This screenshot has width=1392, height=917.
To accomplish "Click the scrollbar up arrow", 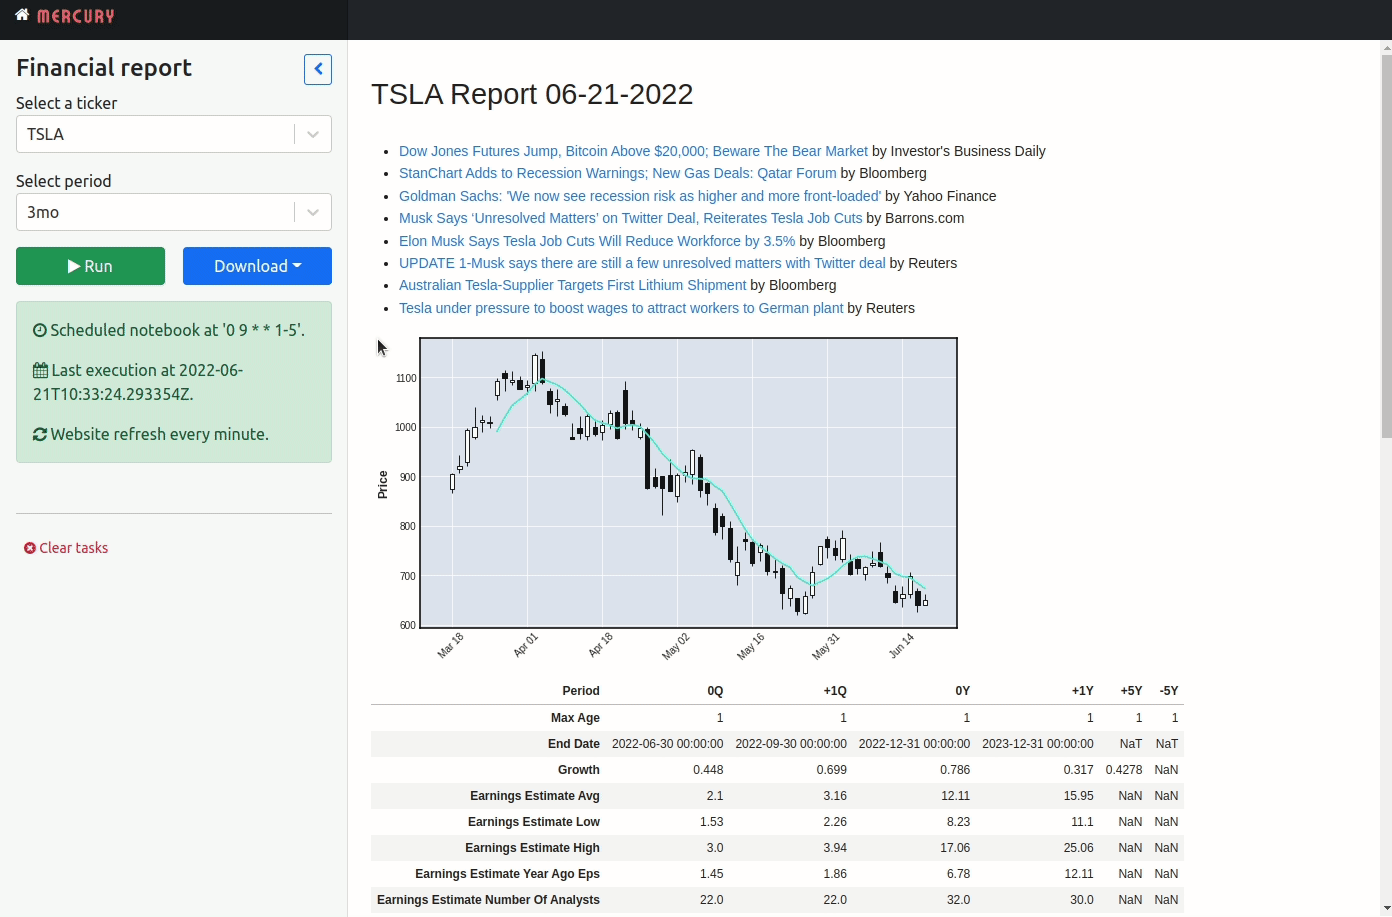I will [1386, 47].
